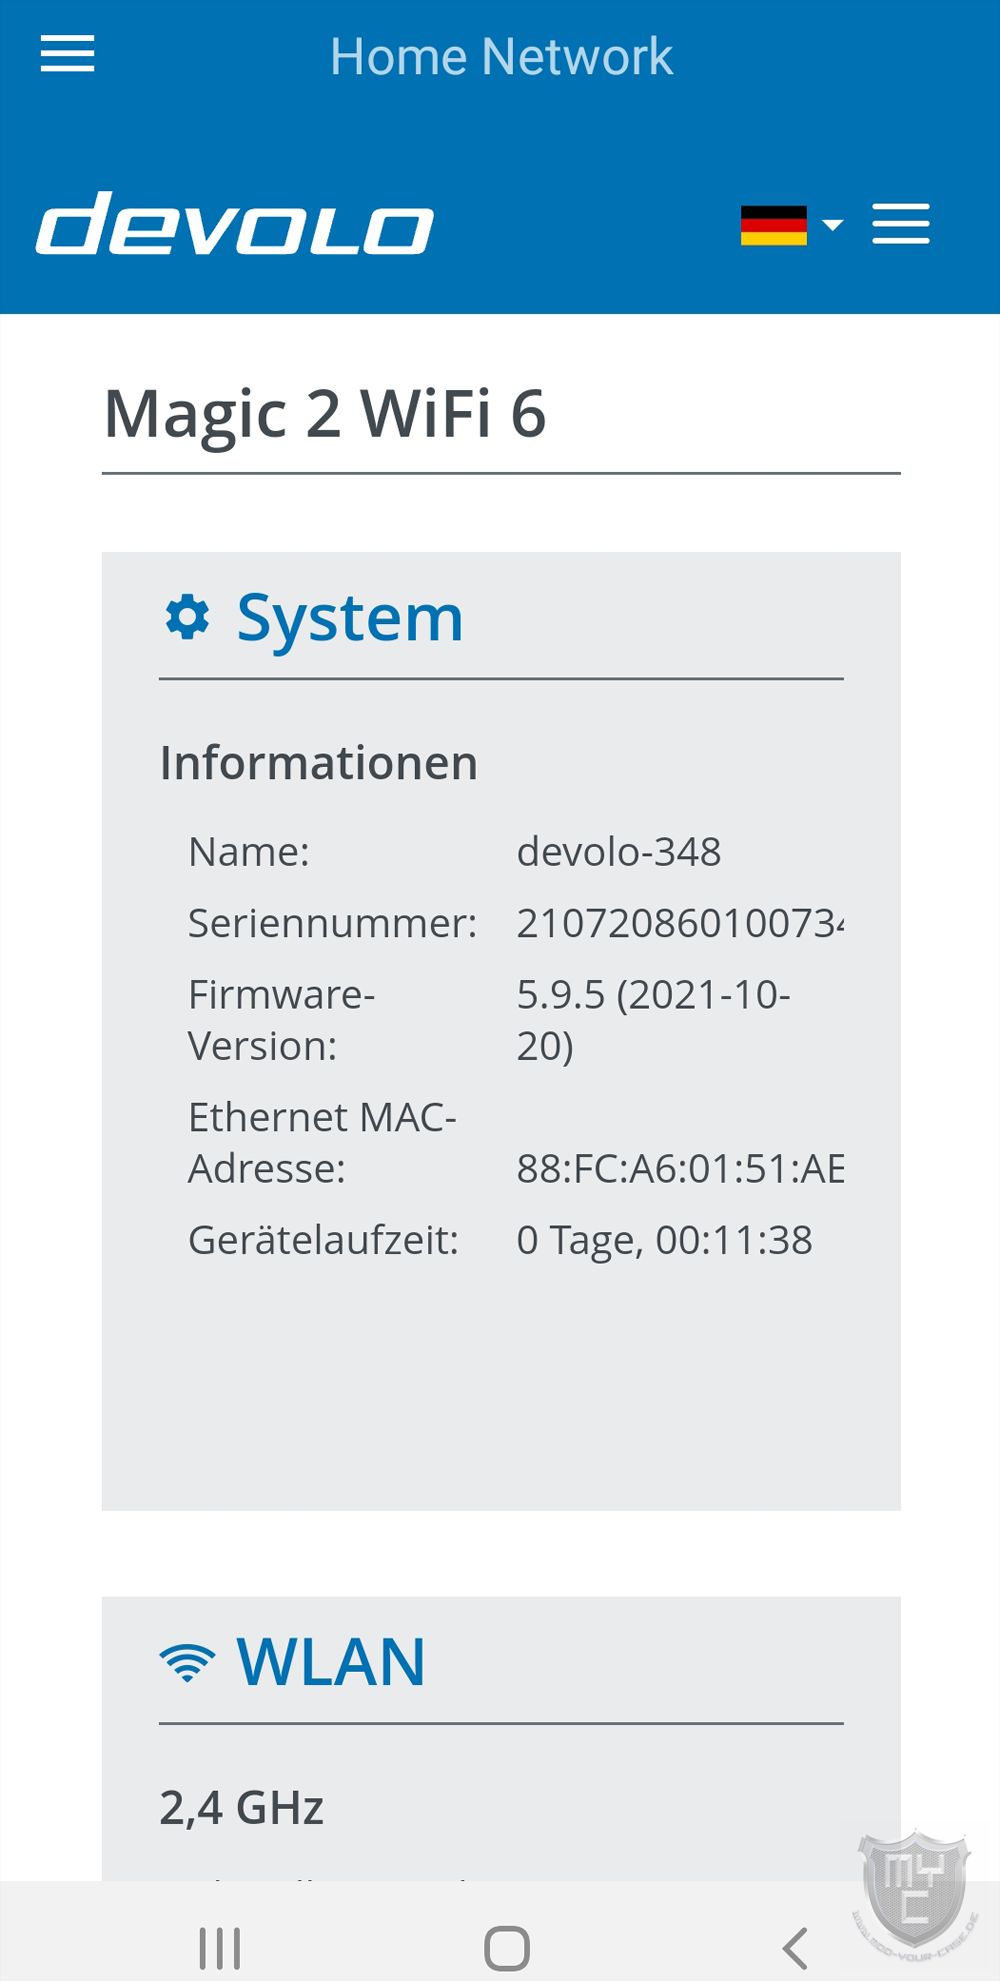Click the 2,4 GHz subsection heading
Viewport: 1000px width, 1981px height.
click(x=242, y=1808)
